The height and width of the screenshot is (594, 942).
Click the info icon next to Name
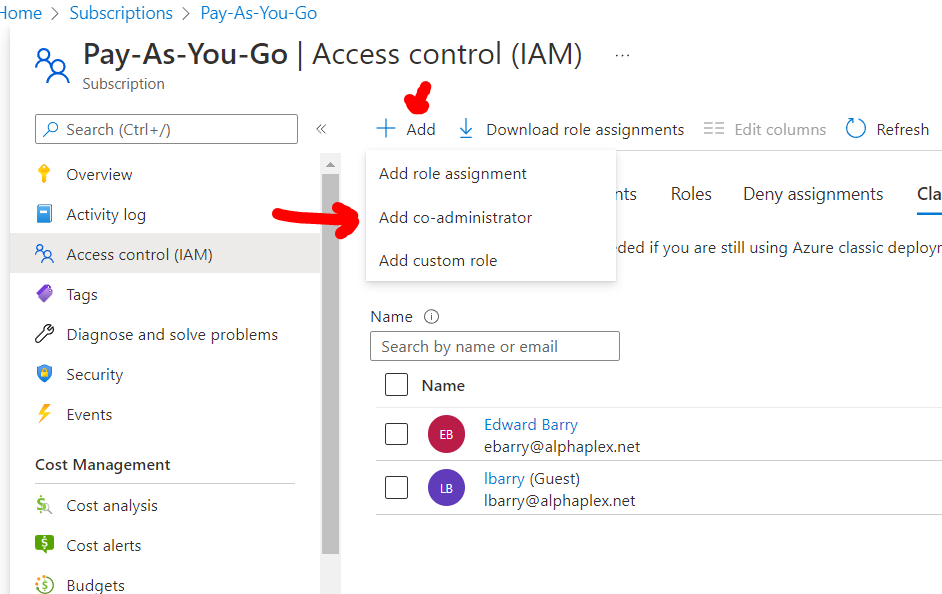point(431,317)
